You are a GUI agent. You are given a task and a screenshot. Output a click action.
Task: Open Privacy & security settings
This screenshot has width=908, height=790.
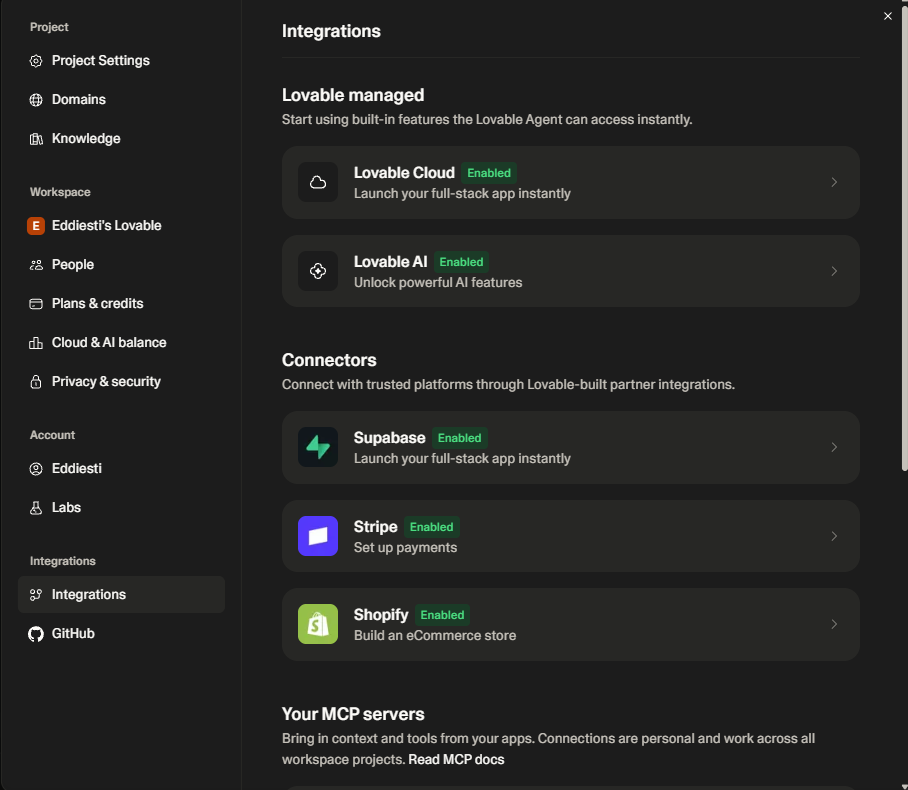pos(106,381)
